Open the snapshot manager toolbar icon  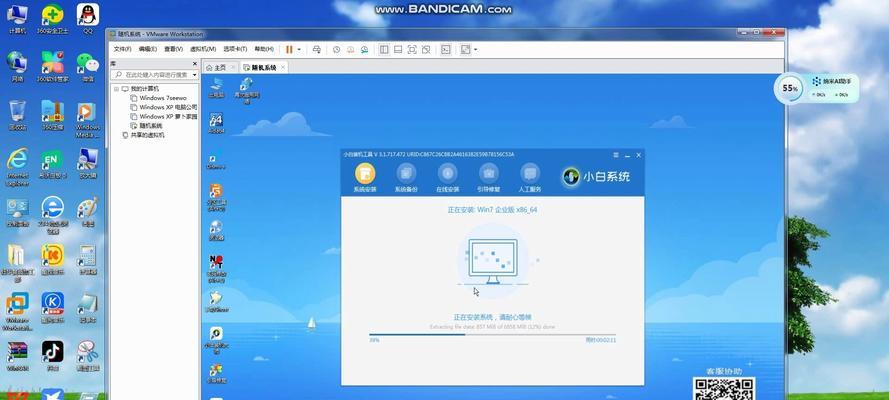tap(365, 50)
